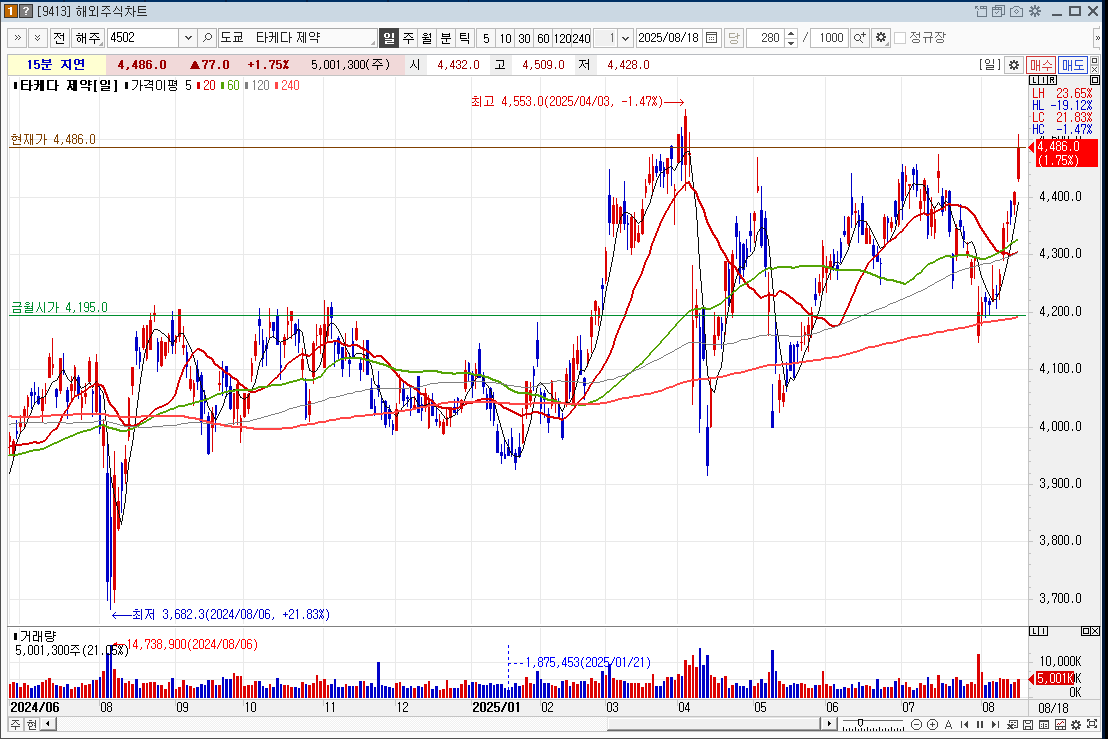This screenshot has width=1108, height=739.
Task: Click the camera screenshot icon in title bar
Action: (1016, 11)
